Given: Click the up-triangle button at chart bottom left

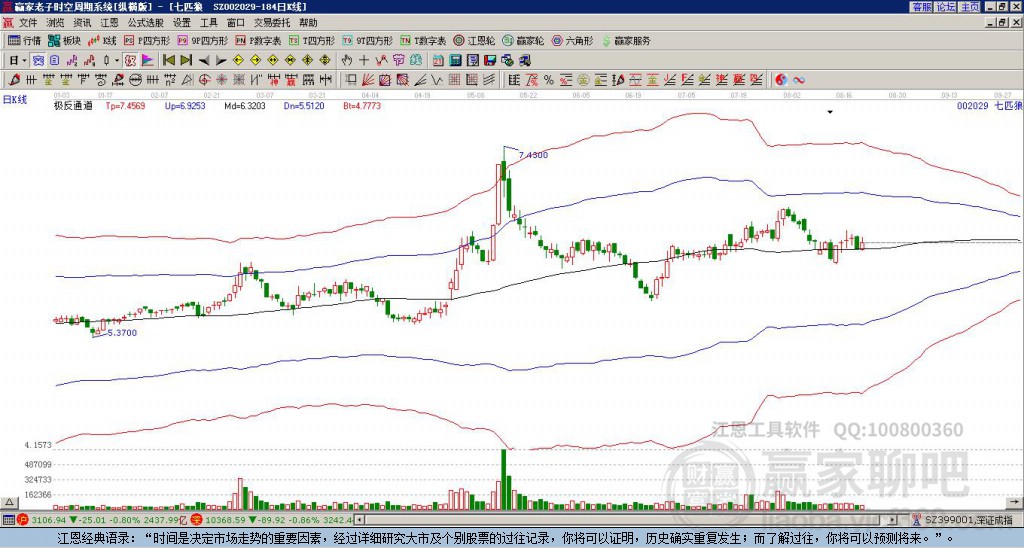Looking at the screenshot, I should tap(9, 502).
